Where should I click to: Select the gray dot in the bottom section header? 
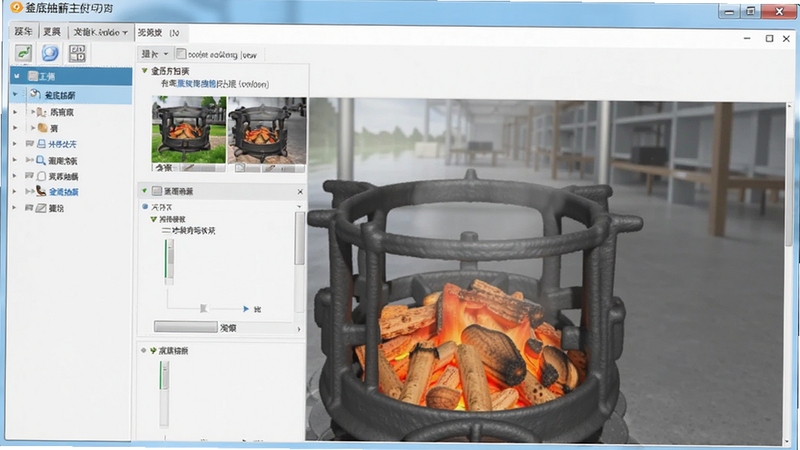click(x=143, y=350)
